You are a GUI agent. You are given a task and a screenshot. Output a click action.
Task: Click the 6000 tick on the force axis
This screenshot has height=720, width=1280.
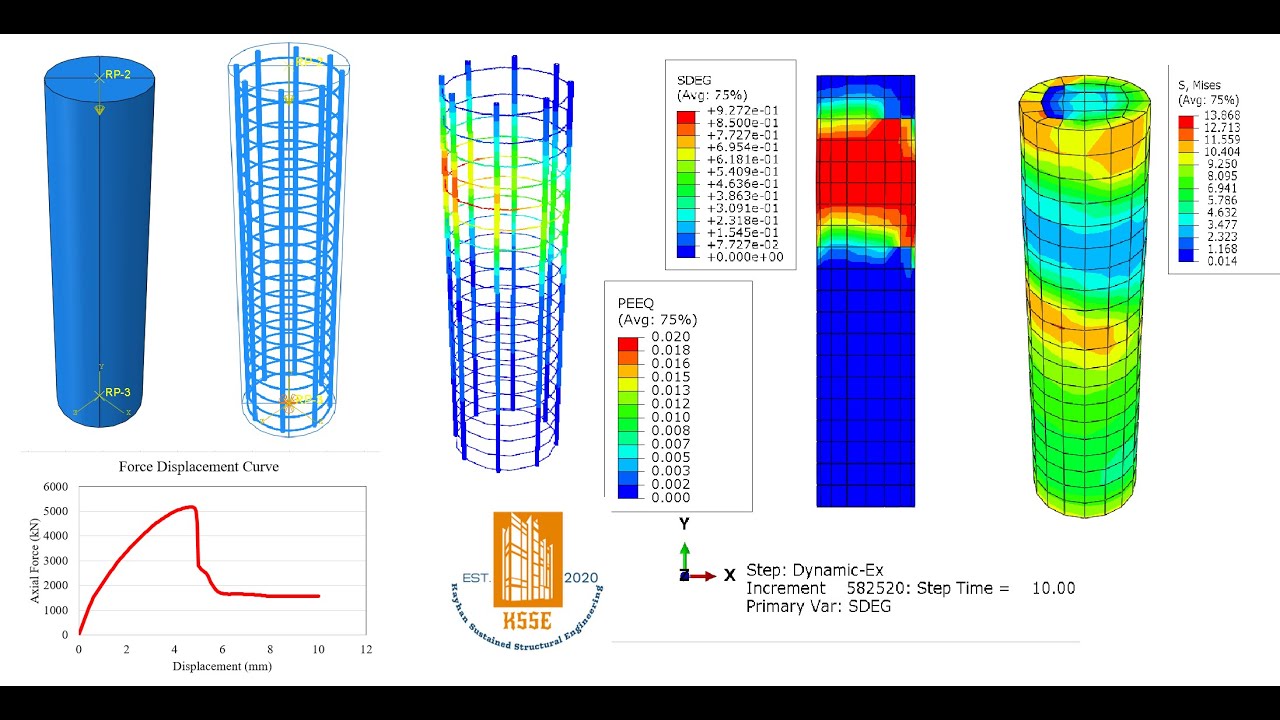pos(56,487)
